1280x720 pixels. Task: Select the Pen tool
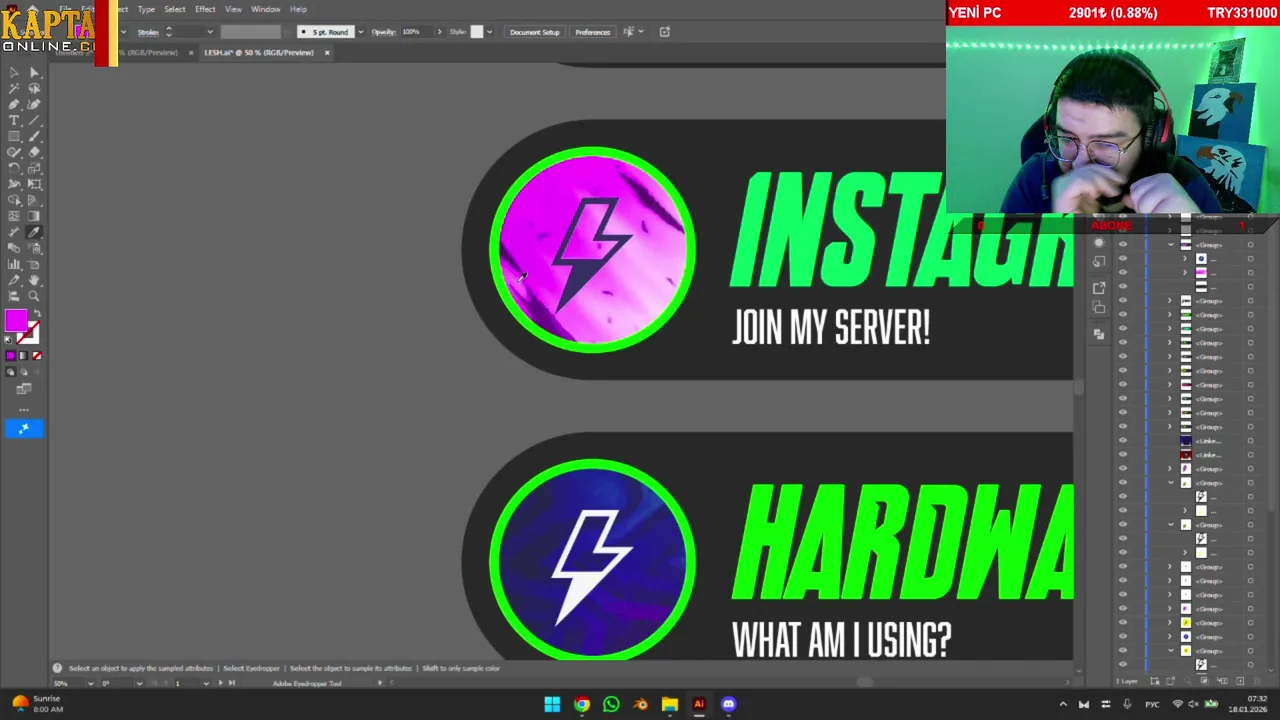[14, 105]
